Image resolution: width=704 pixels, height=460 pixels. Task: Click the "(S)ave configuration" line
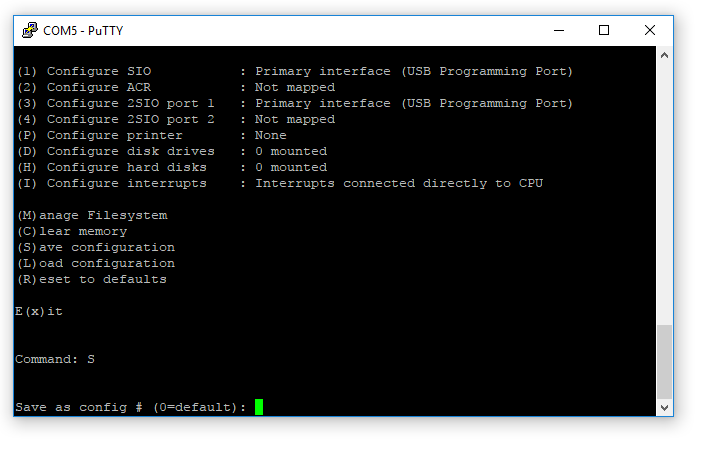pos(96,248)
